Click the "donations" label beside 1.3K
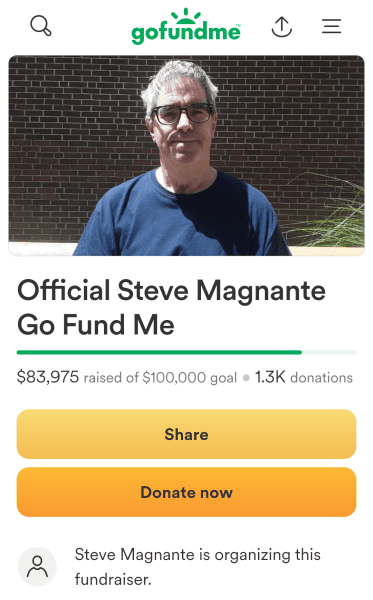Screen dimensions: 373x600 click(x=321, y=378)
